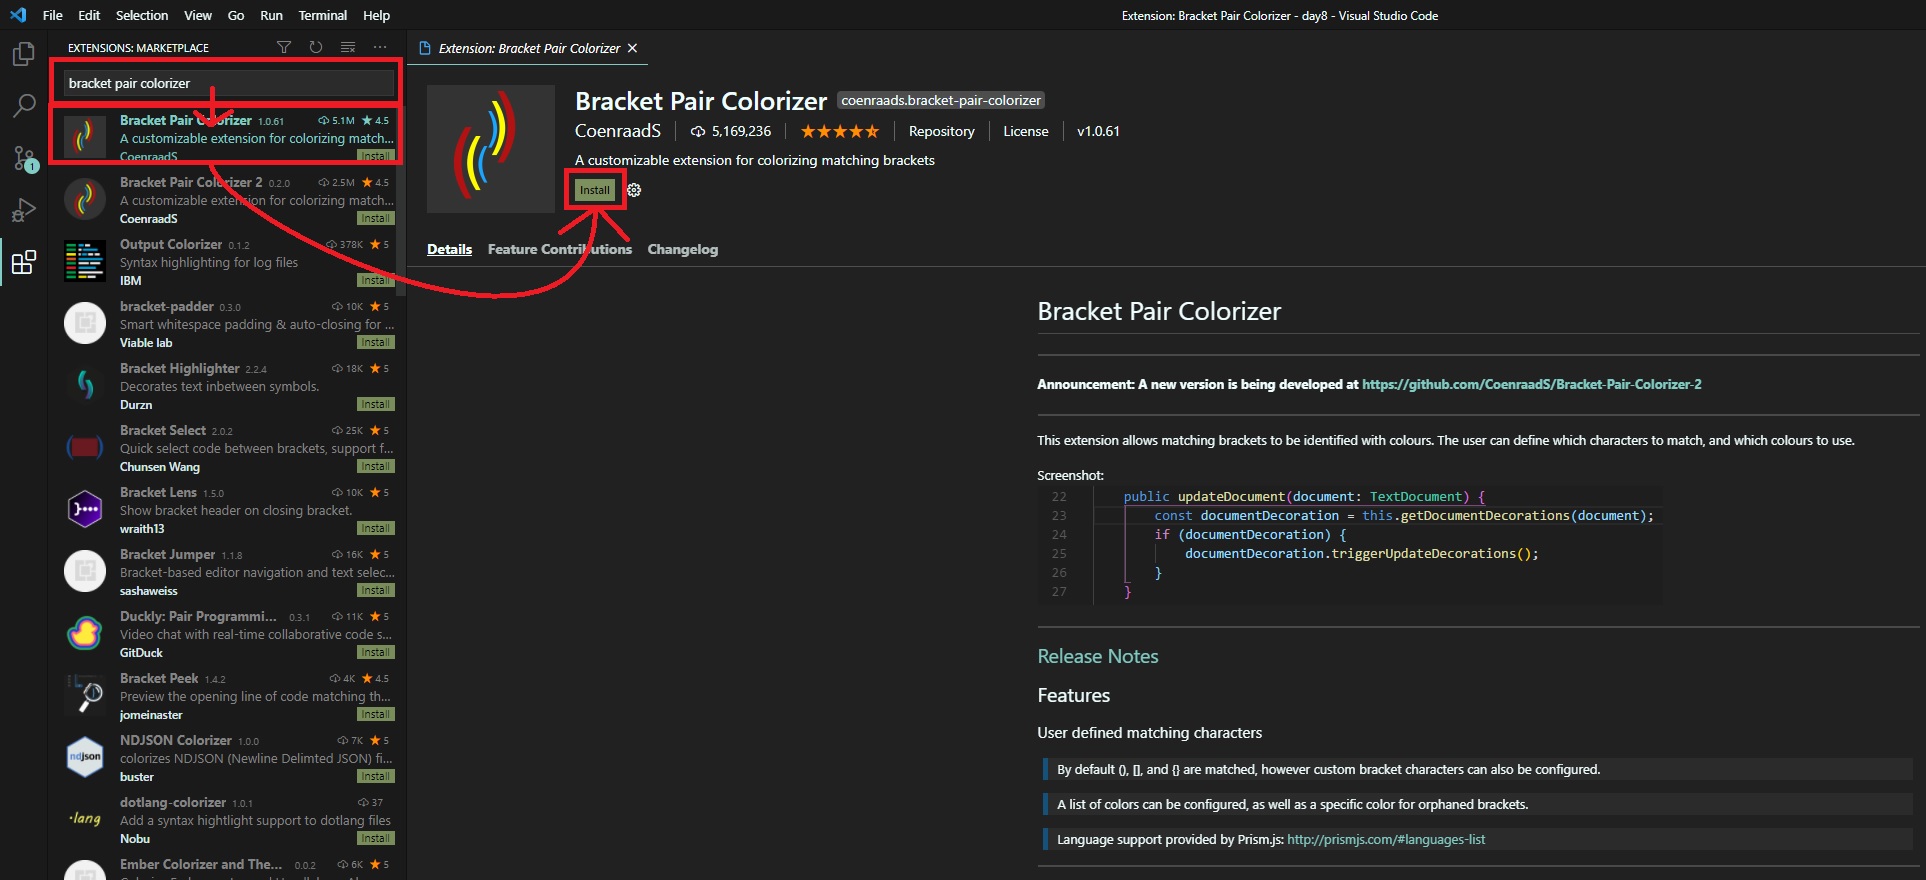Select NDJSON Colorizer extension in list
Screen dimensions: 1926x880
pyautogui.click(x=229, y=757)
